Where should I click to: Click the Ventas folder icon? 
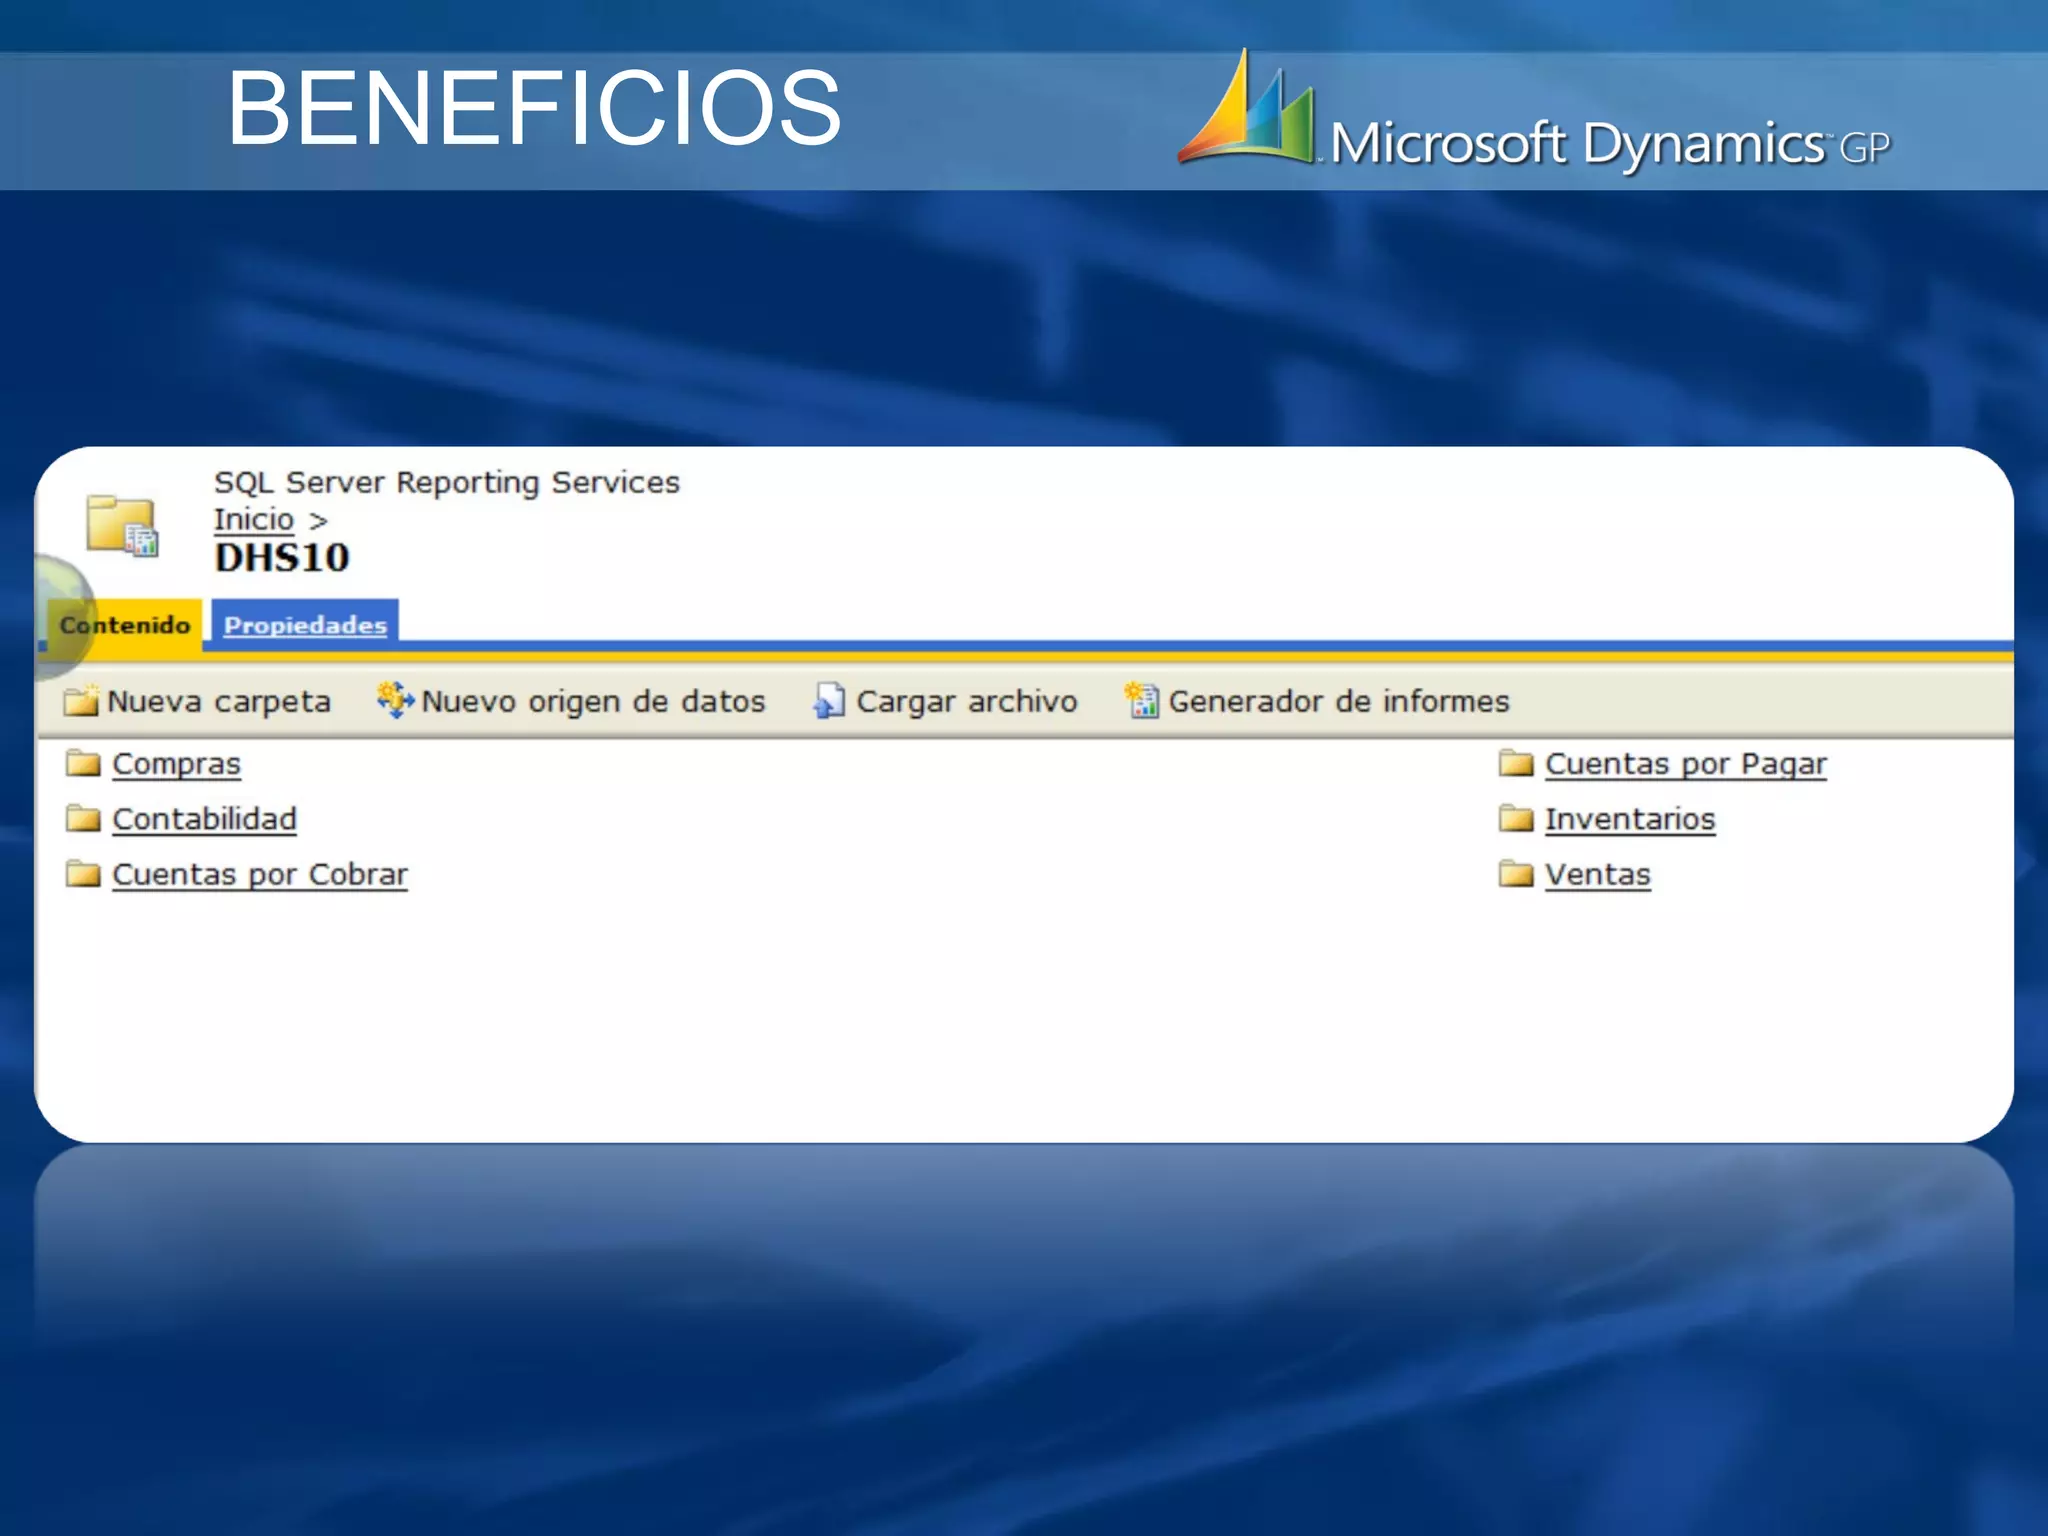click(1516, 875)
